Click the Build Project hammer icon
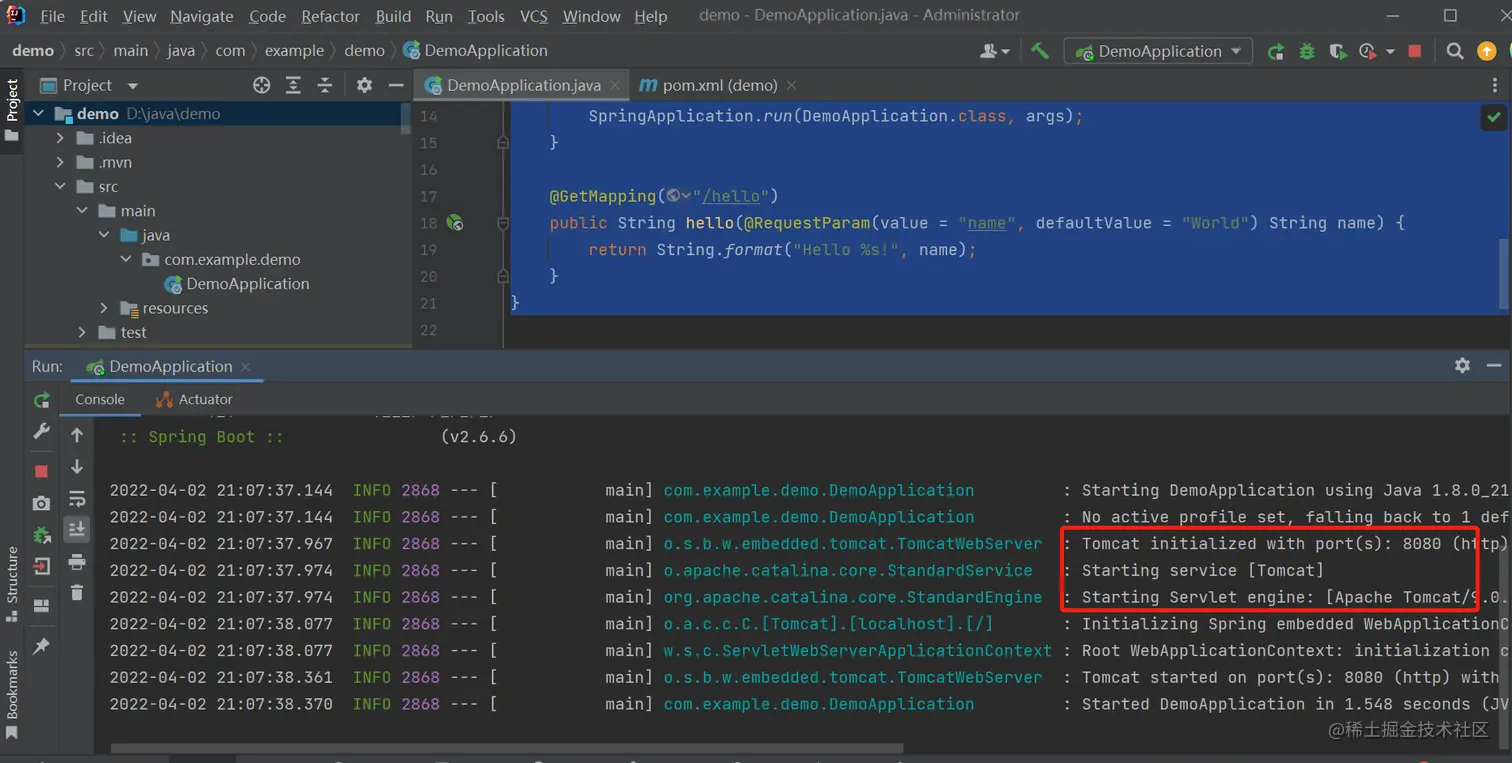The width and height of the screenshot is (1512, 763). click(1040, 51)
